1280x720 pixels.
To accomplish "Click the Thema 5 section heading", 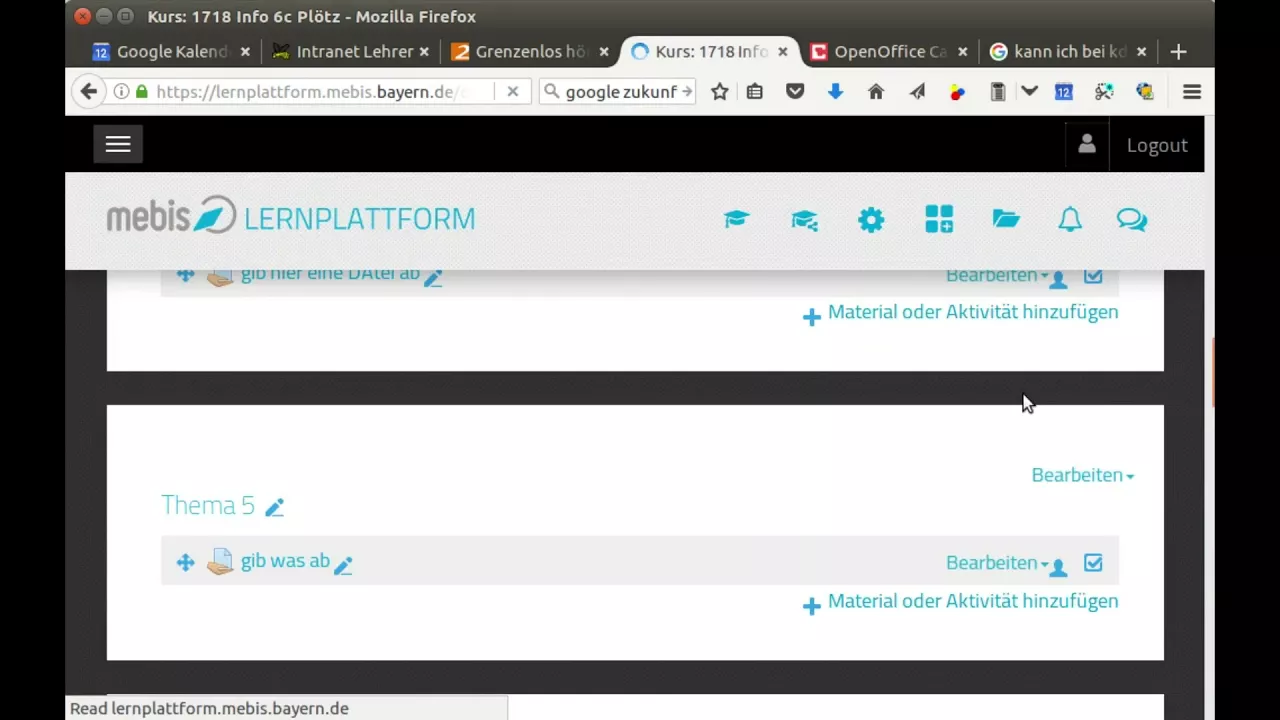I will click(x=208, y=505).
